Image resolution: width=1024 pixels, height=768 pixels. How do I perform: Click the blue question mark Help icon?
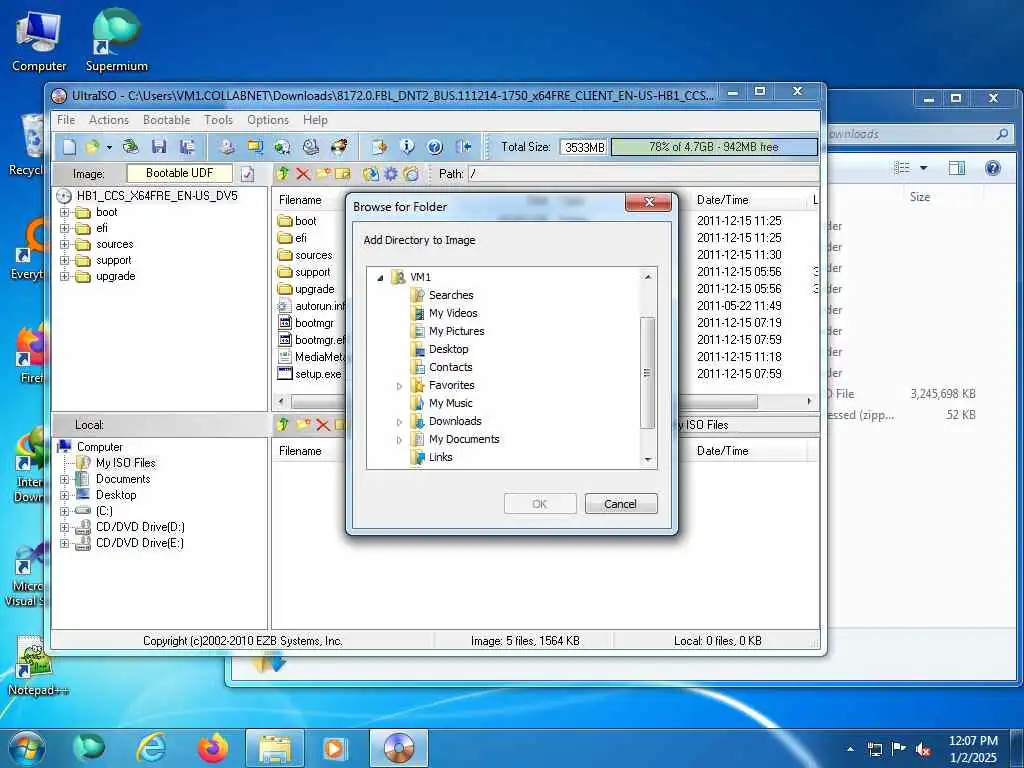(435, 147)
